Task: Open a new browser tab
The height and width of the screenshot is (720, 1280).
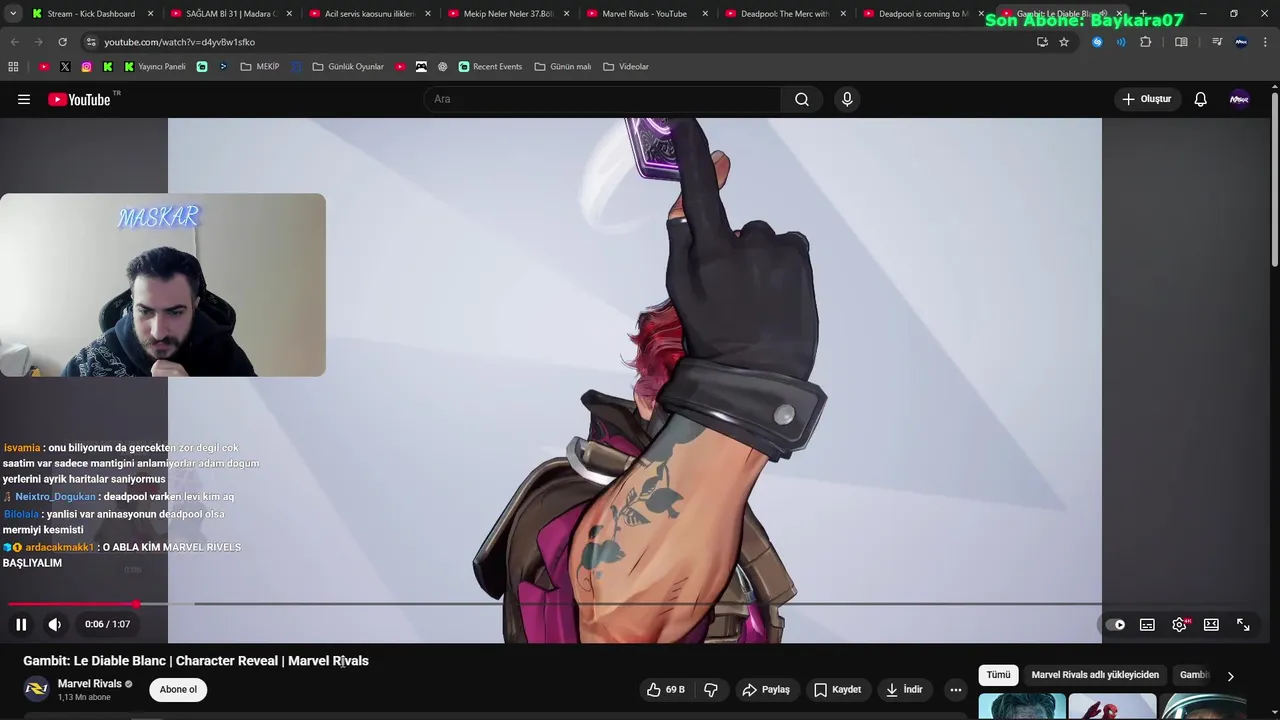Action: point(1143,14)
